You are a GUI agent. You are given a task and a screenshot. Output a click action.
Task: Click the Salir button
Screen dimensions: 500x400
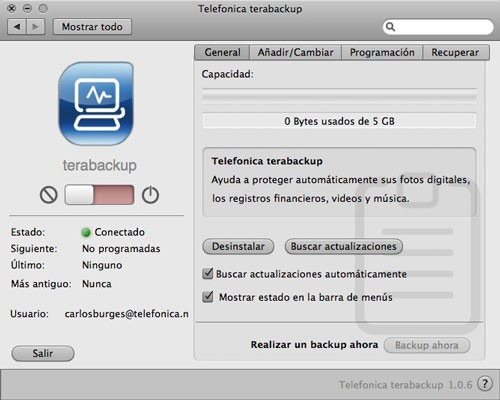click(x=43, y=353)
